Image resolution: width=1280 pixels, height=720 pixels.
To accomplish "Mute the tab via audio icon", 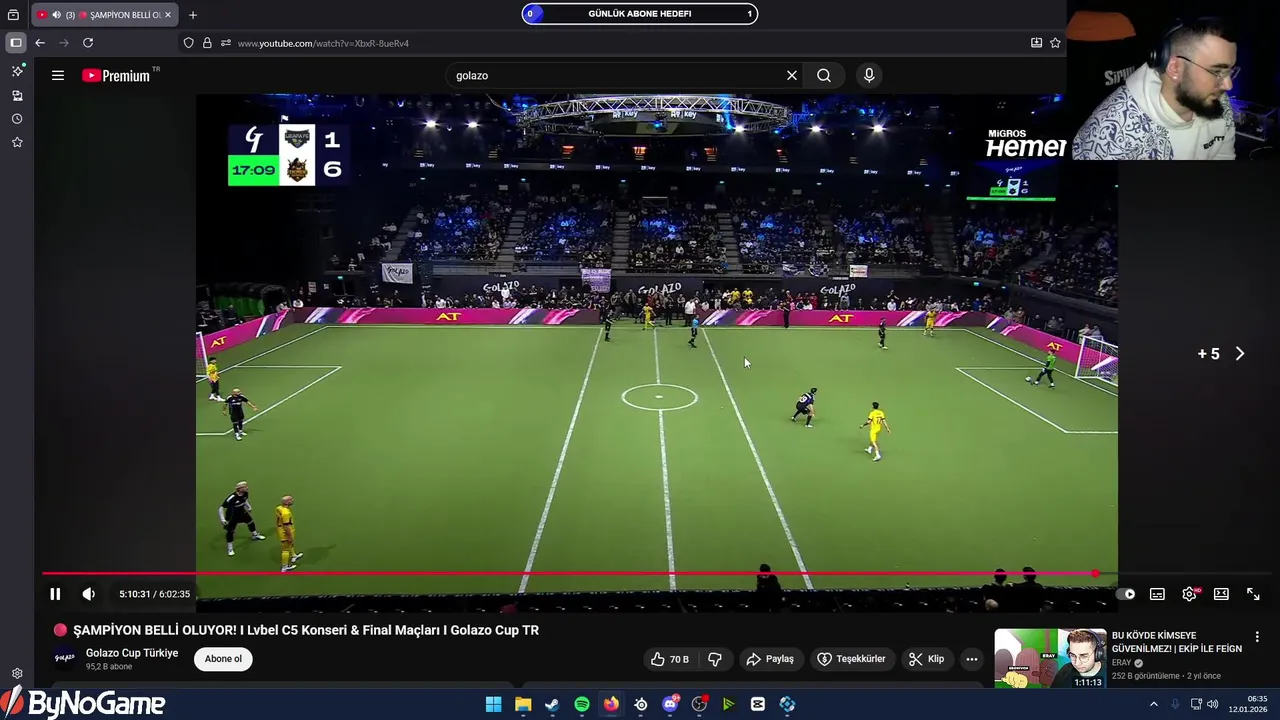I will coord(56,15).
